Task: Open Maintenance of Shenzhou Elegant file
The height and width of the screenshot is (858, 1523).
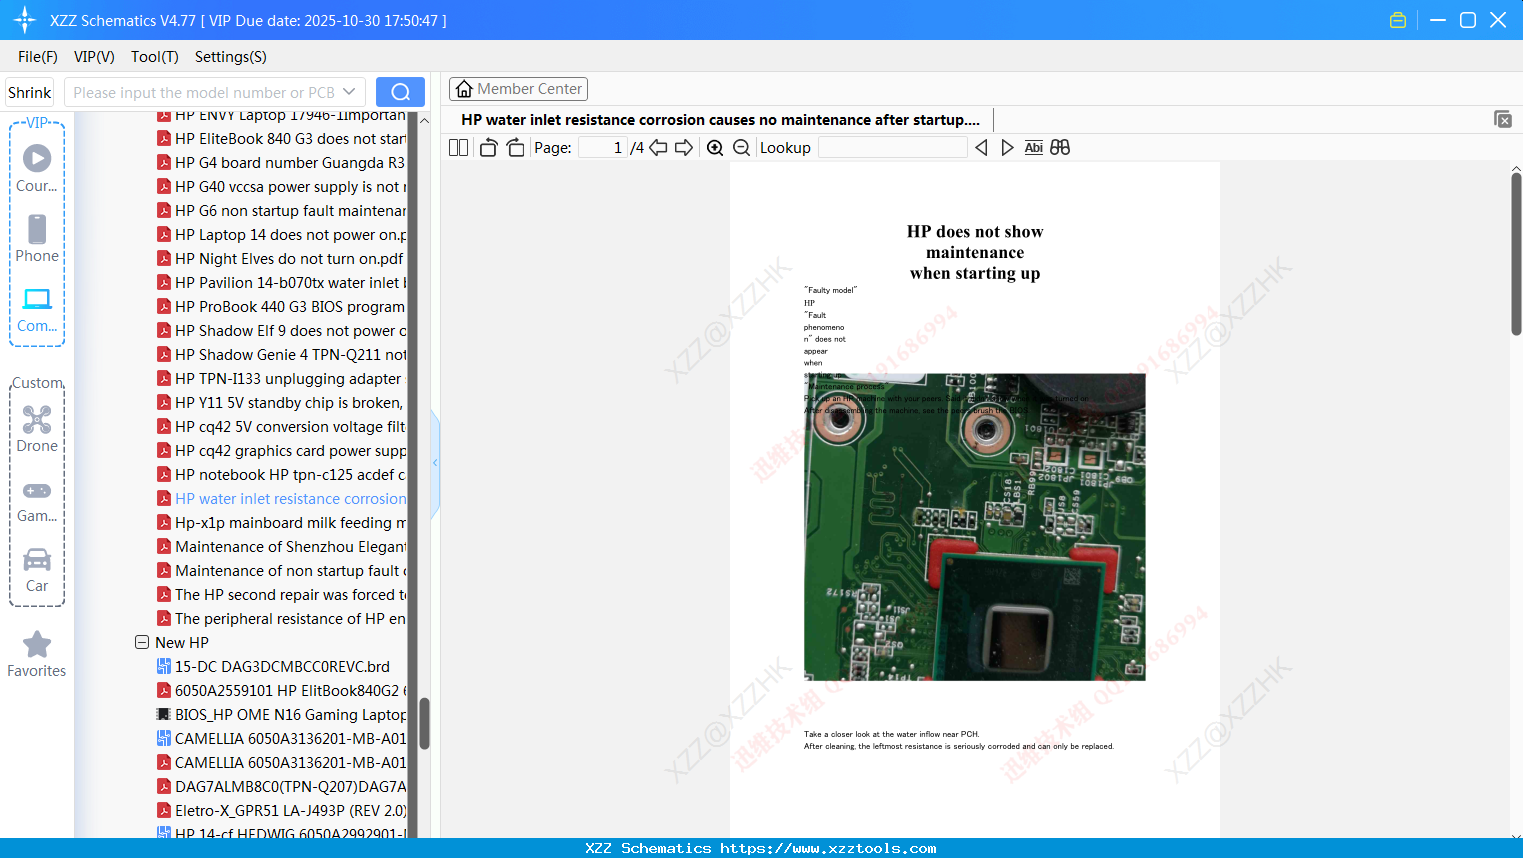Action: (281, 547)
